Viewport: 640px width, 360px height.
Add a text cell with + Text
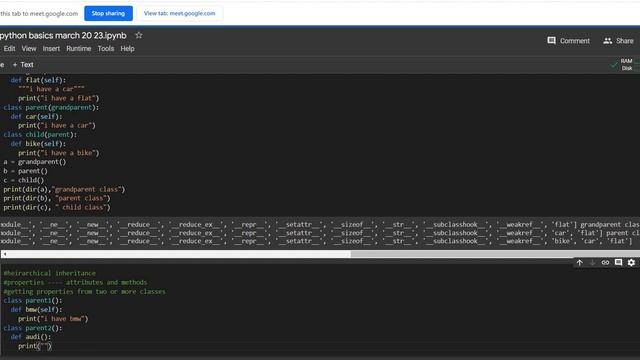pyautogui.click(x=23, y=64)
